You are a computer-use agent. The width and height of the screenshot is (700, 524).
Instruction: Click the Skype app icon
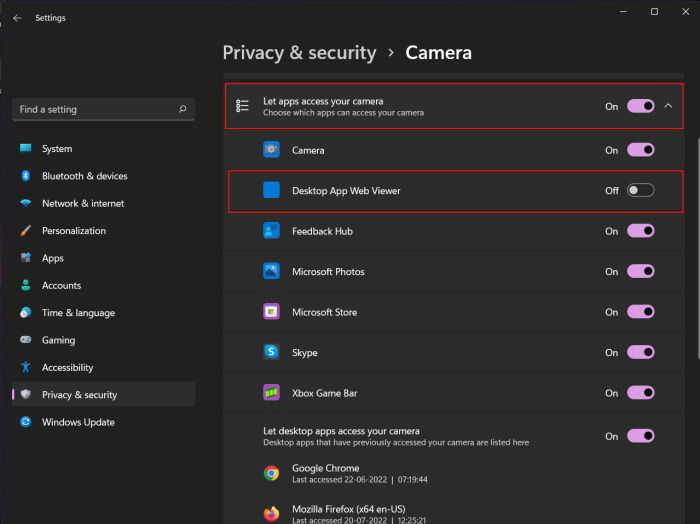click(x=271, y=352)
